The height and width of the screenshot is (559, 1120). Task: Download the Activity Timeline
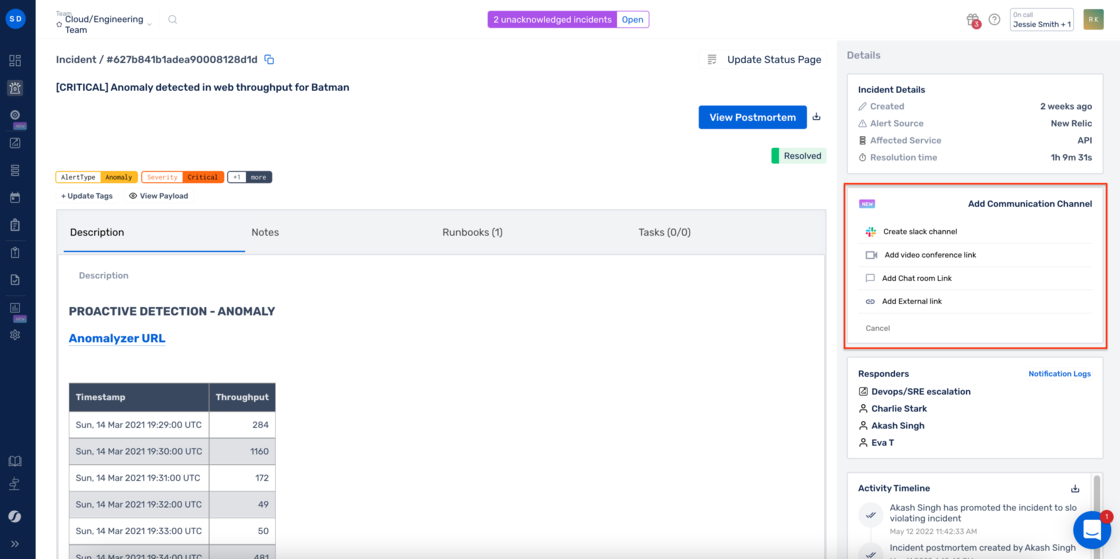click(1075, 488)
